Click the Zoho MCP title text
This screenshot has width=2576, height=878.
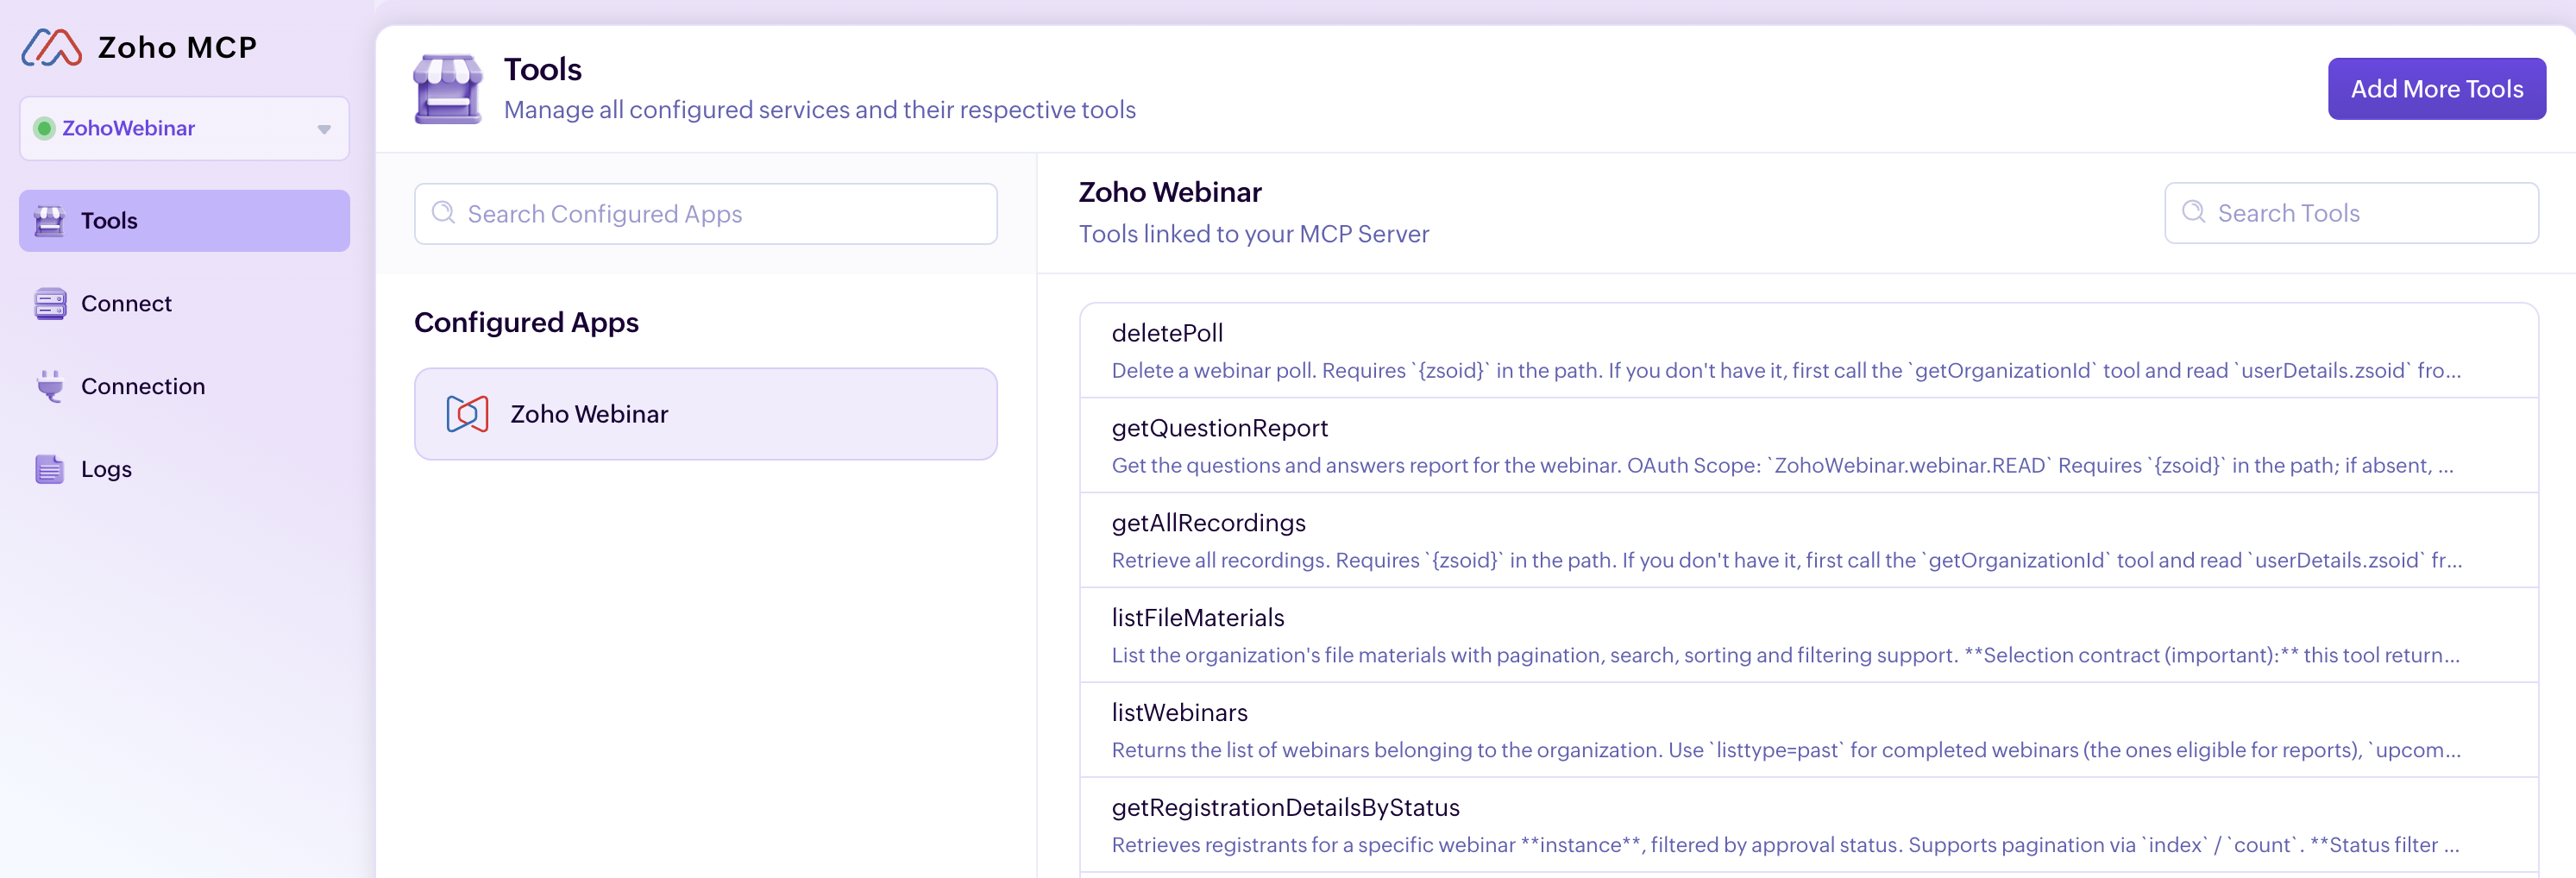click(177, 47)
